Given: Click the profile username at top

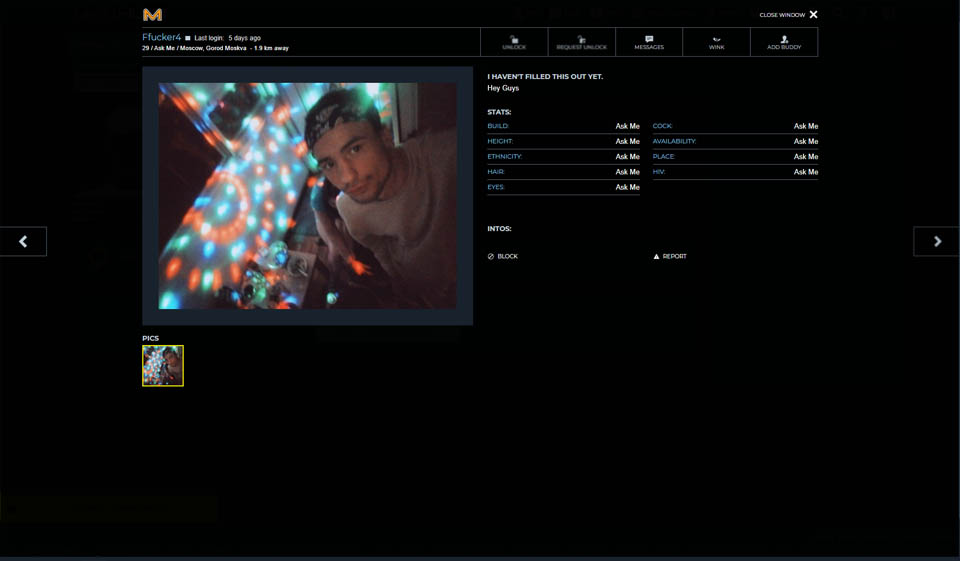Looking at the screenshot, I should [x=161, y=37].
